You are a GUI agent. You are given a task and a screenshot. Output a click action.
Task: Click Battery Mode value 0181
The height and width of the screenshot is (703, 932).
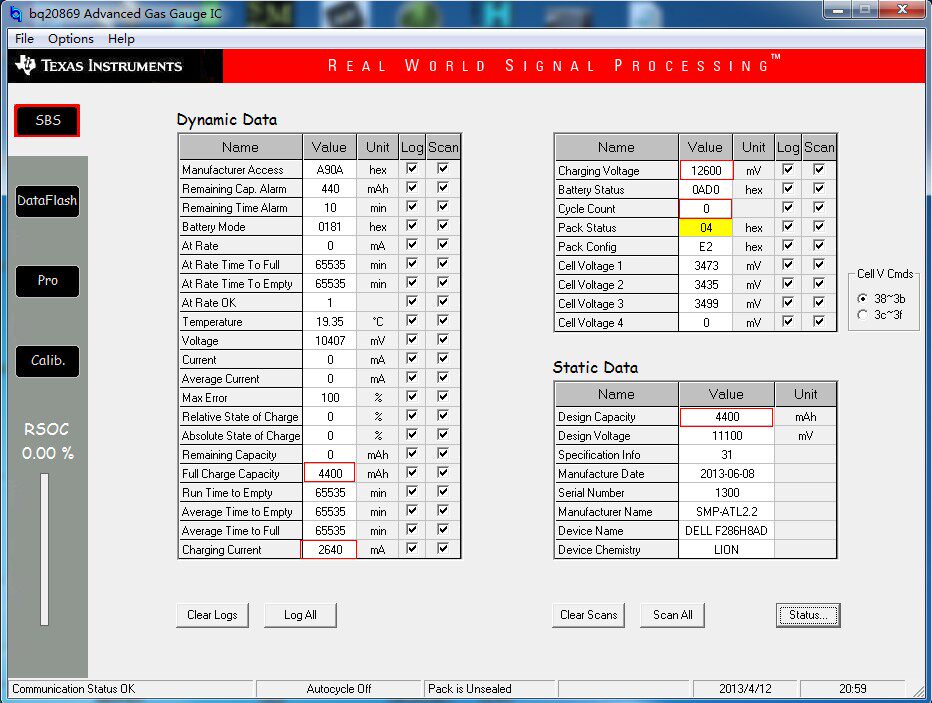coord(330,227)
